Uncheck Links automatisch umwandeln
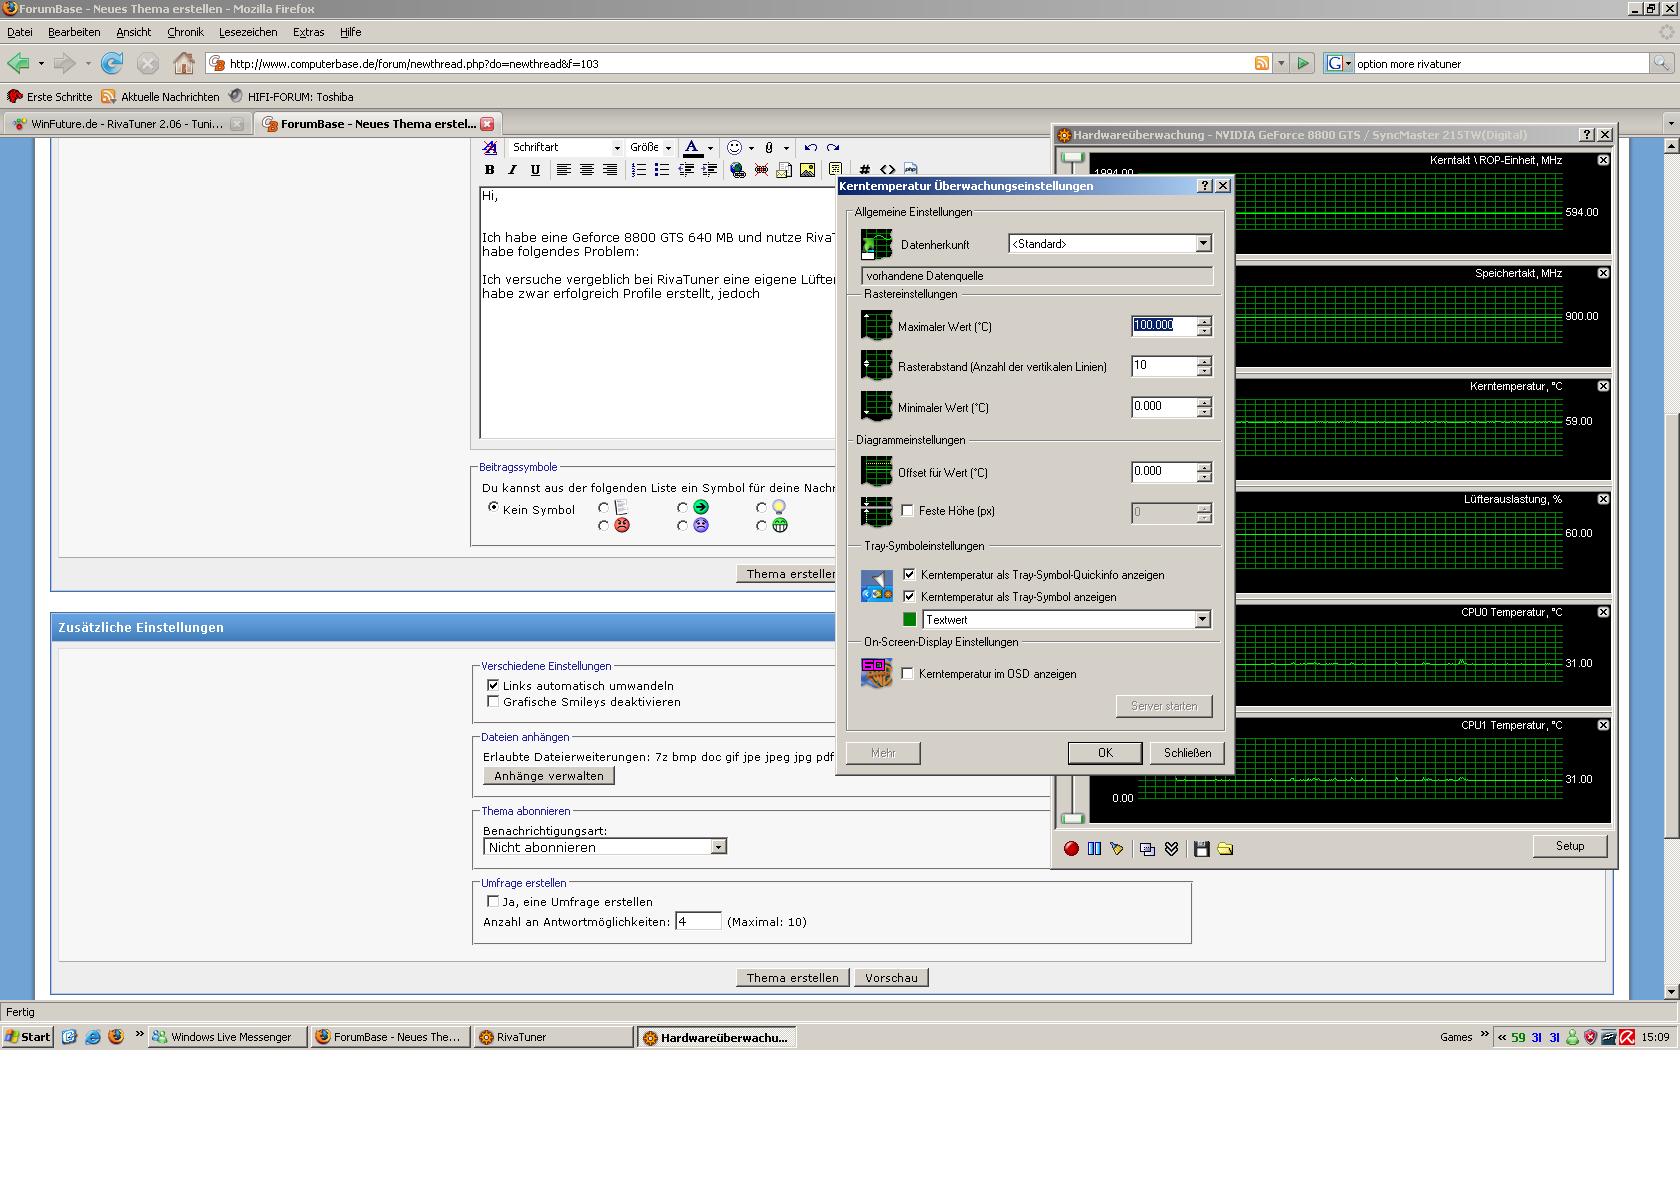The image size is (1680, 1197). pos(493,685)
